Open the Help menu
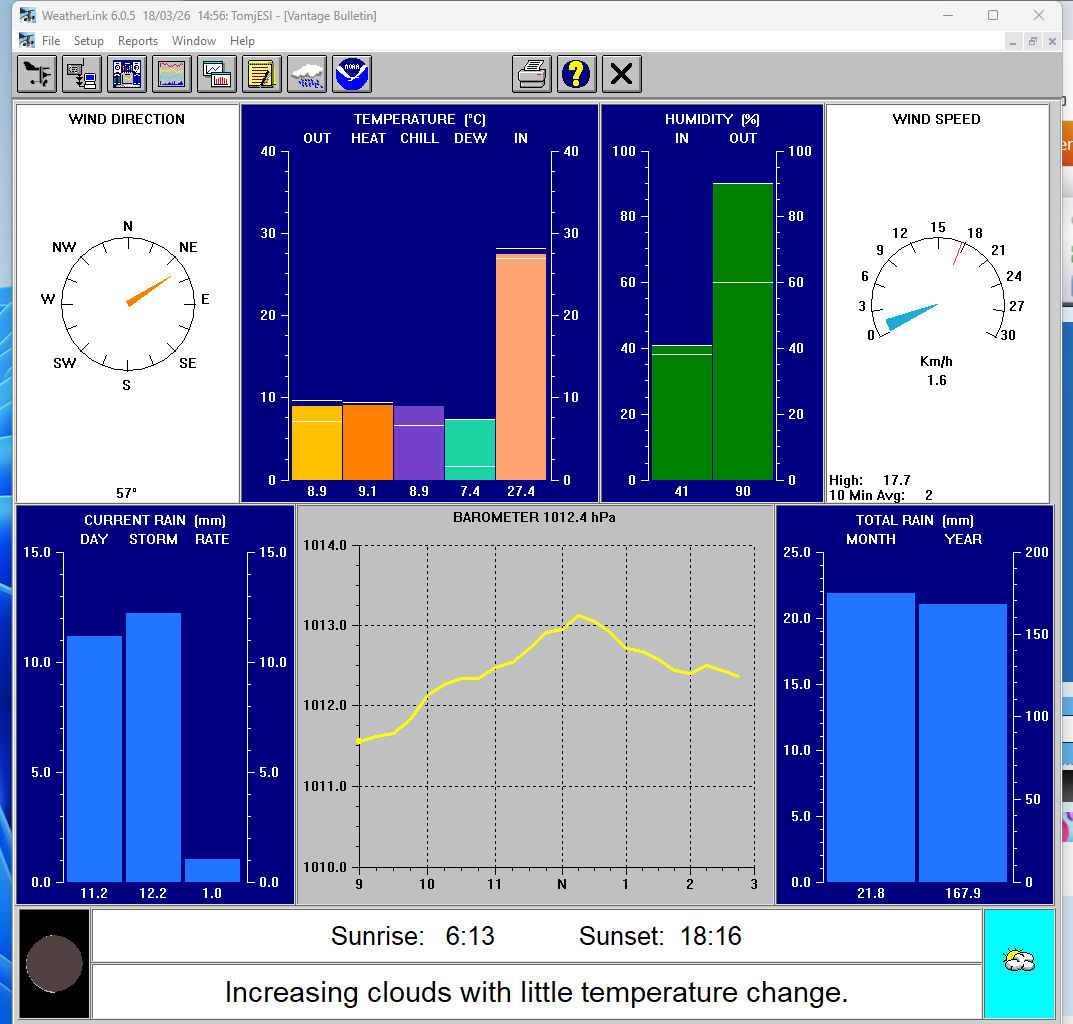 242,41
